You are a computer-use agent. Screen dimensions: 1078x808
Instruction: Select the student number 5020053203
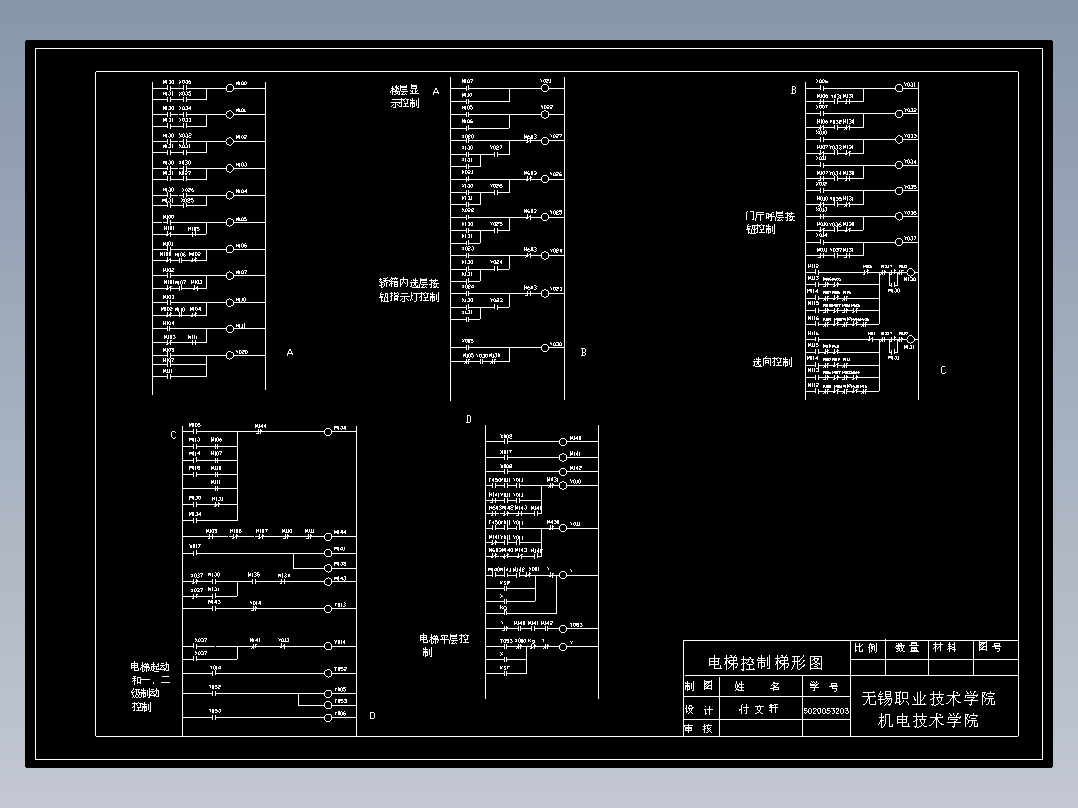[x=826, y=711]
